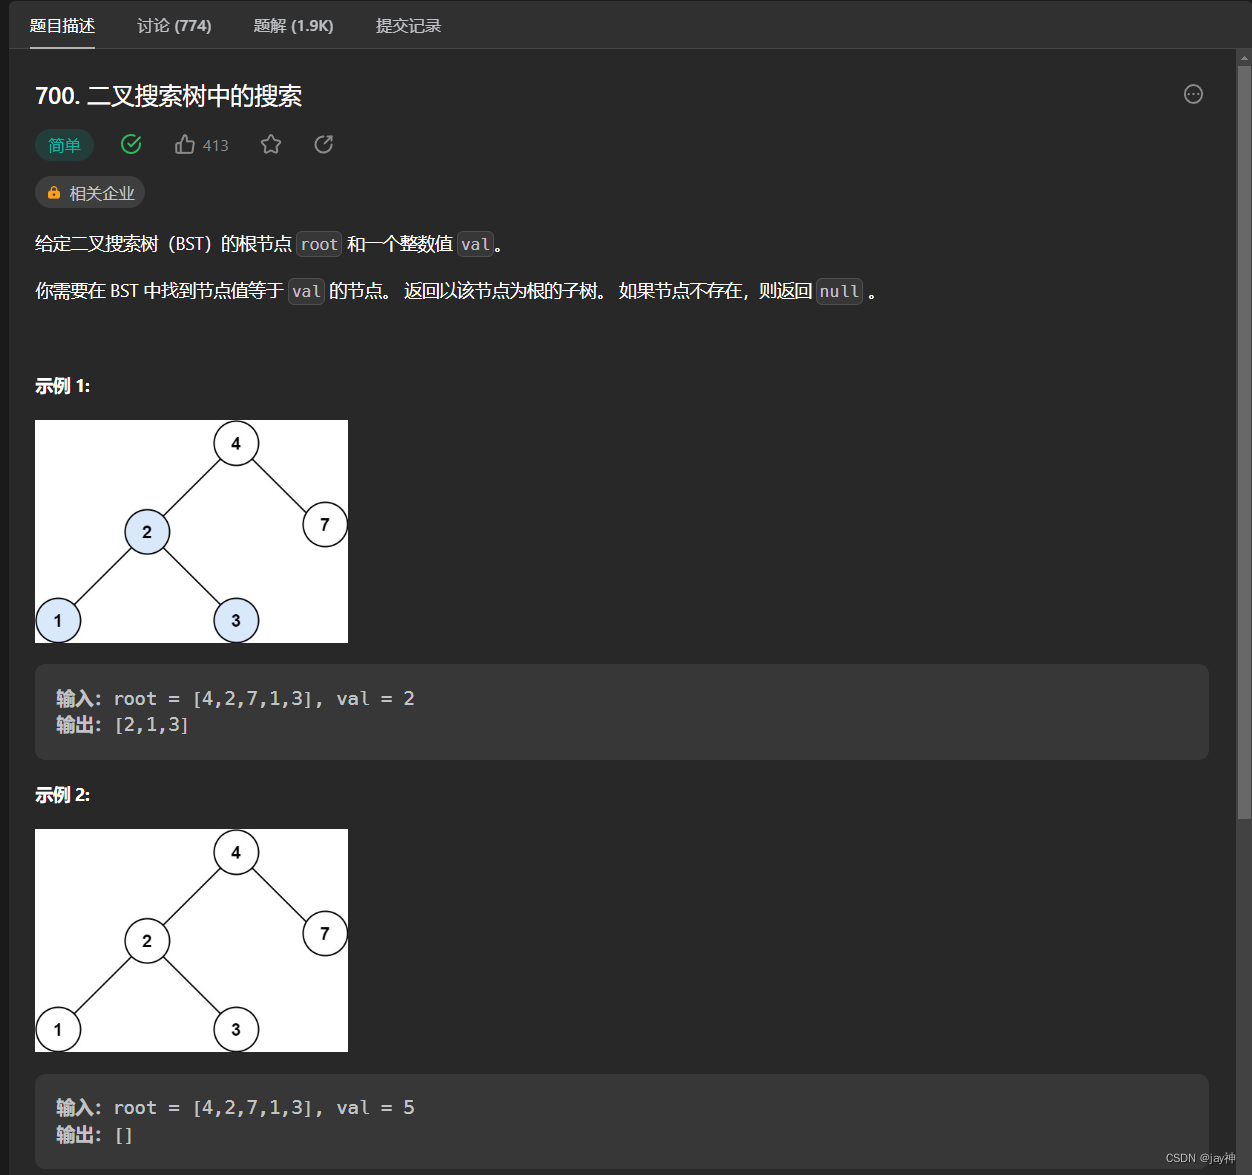Image resolution: width=1252 pixels, height=1175 pixels.
Task: Click the circular share icon beside the star
Action: coord(323,144)
